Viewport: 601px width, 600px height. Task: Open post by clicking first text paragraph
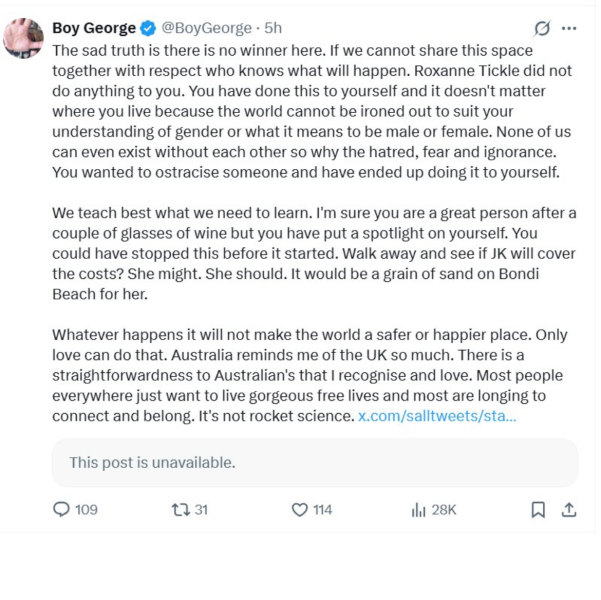point(300,110)
